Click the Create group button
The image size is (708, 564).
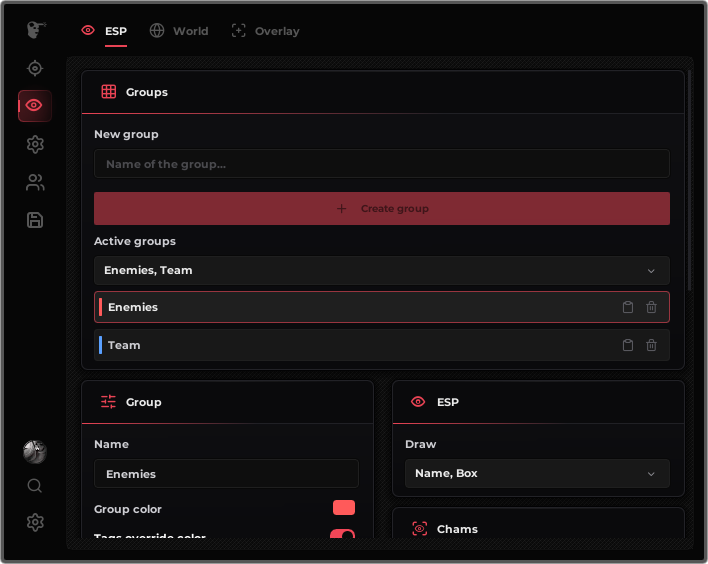pyautogui.click(x=382, y=209)
